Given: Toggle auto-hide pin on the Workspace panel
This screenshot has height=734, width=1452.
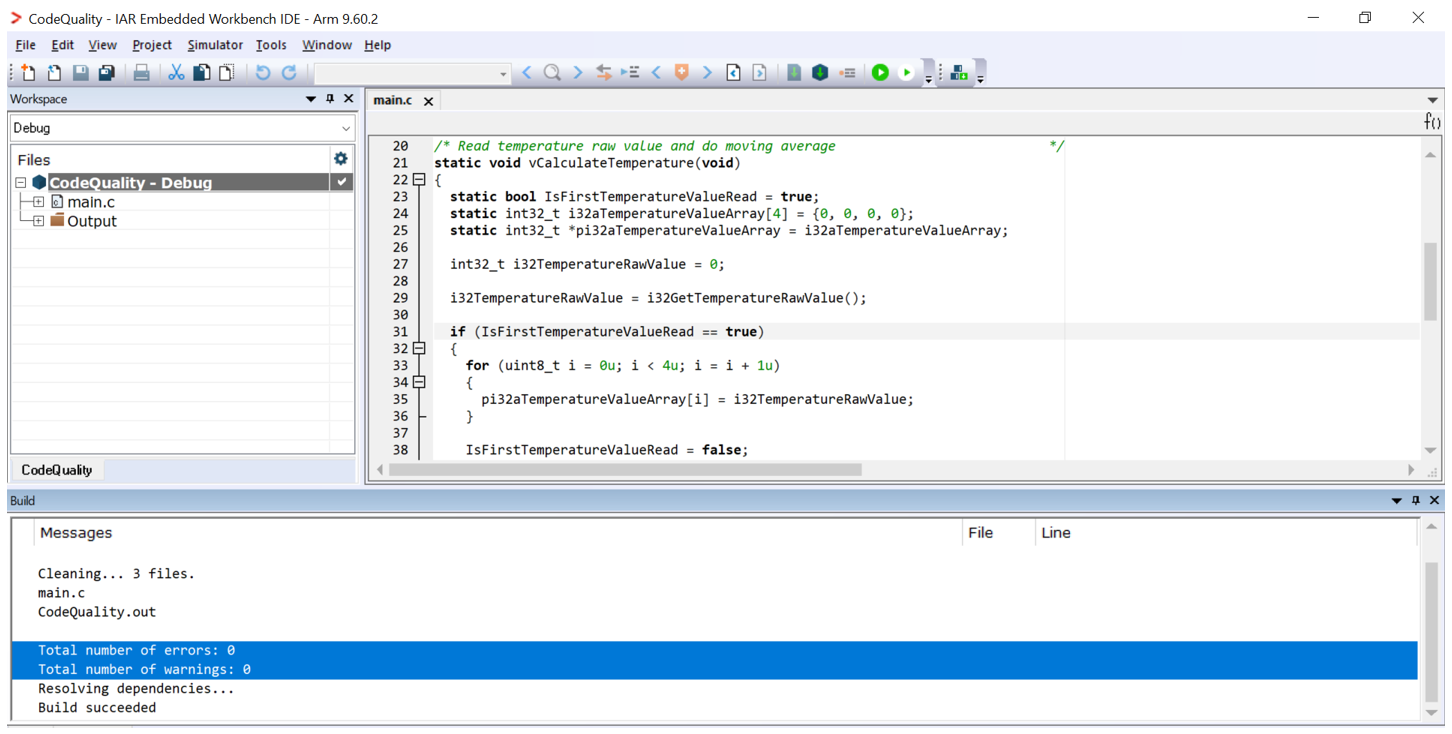Looking at the screenshot, I should point(328,98).
